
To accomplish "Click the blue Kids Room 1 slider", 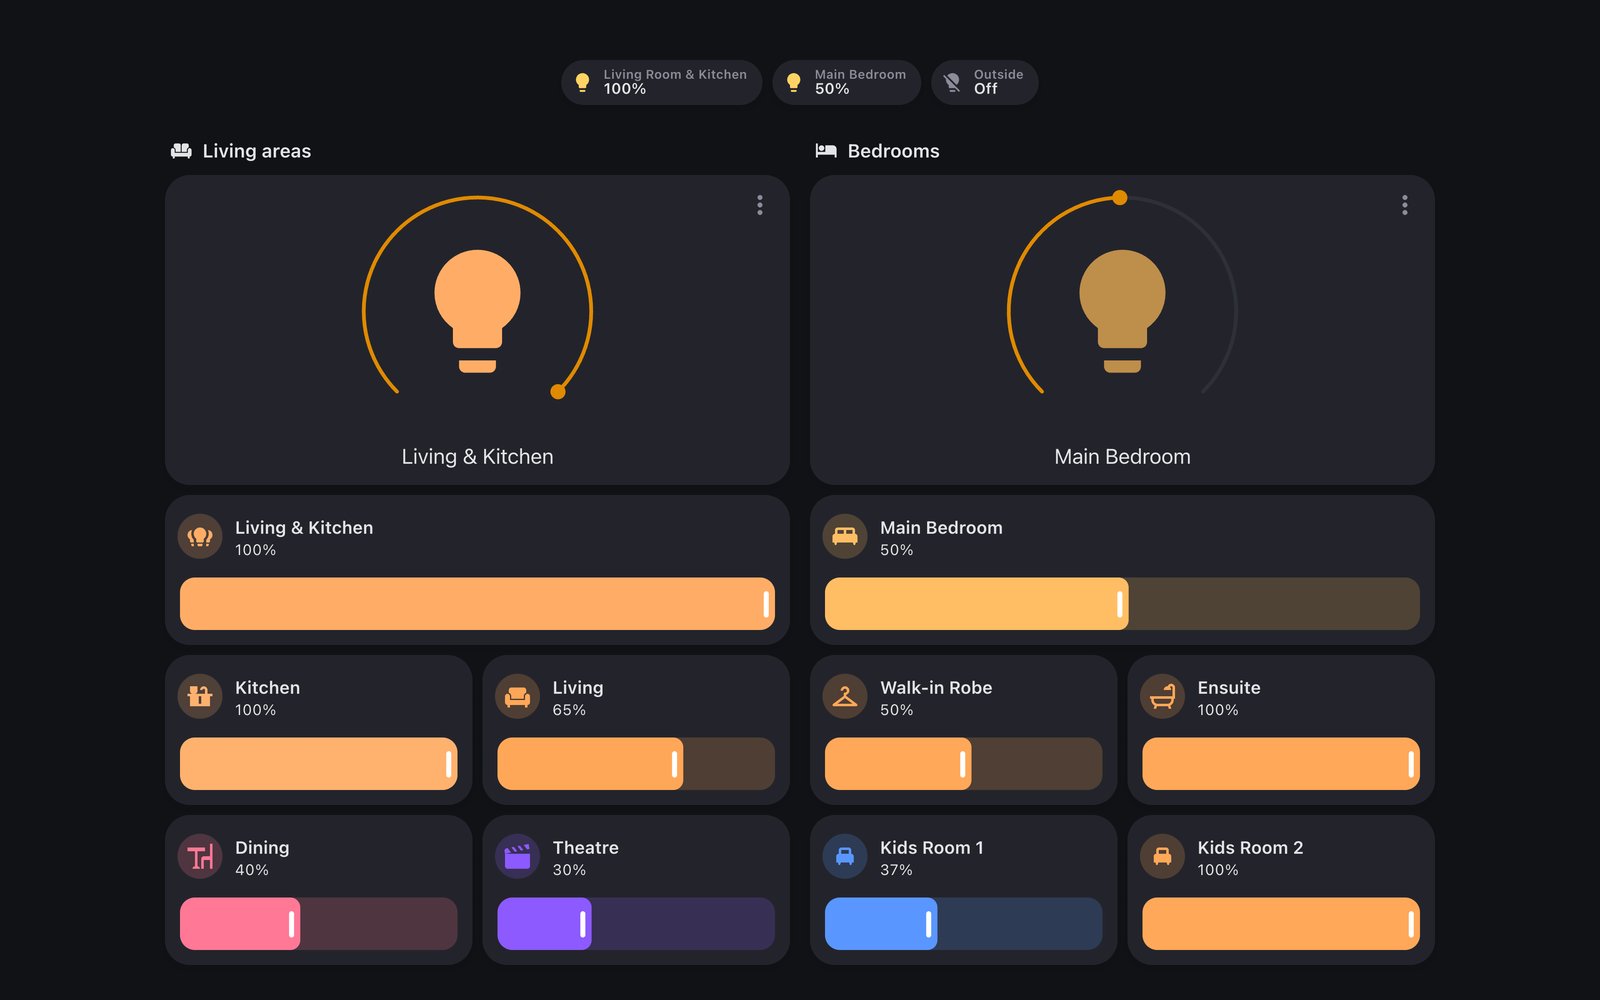I will (963, 924).
